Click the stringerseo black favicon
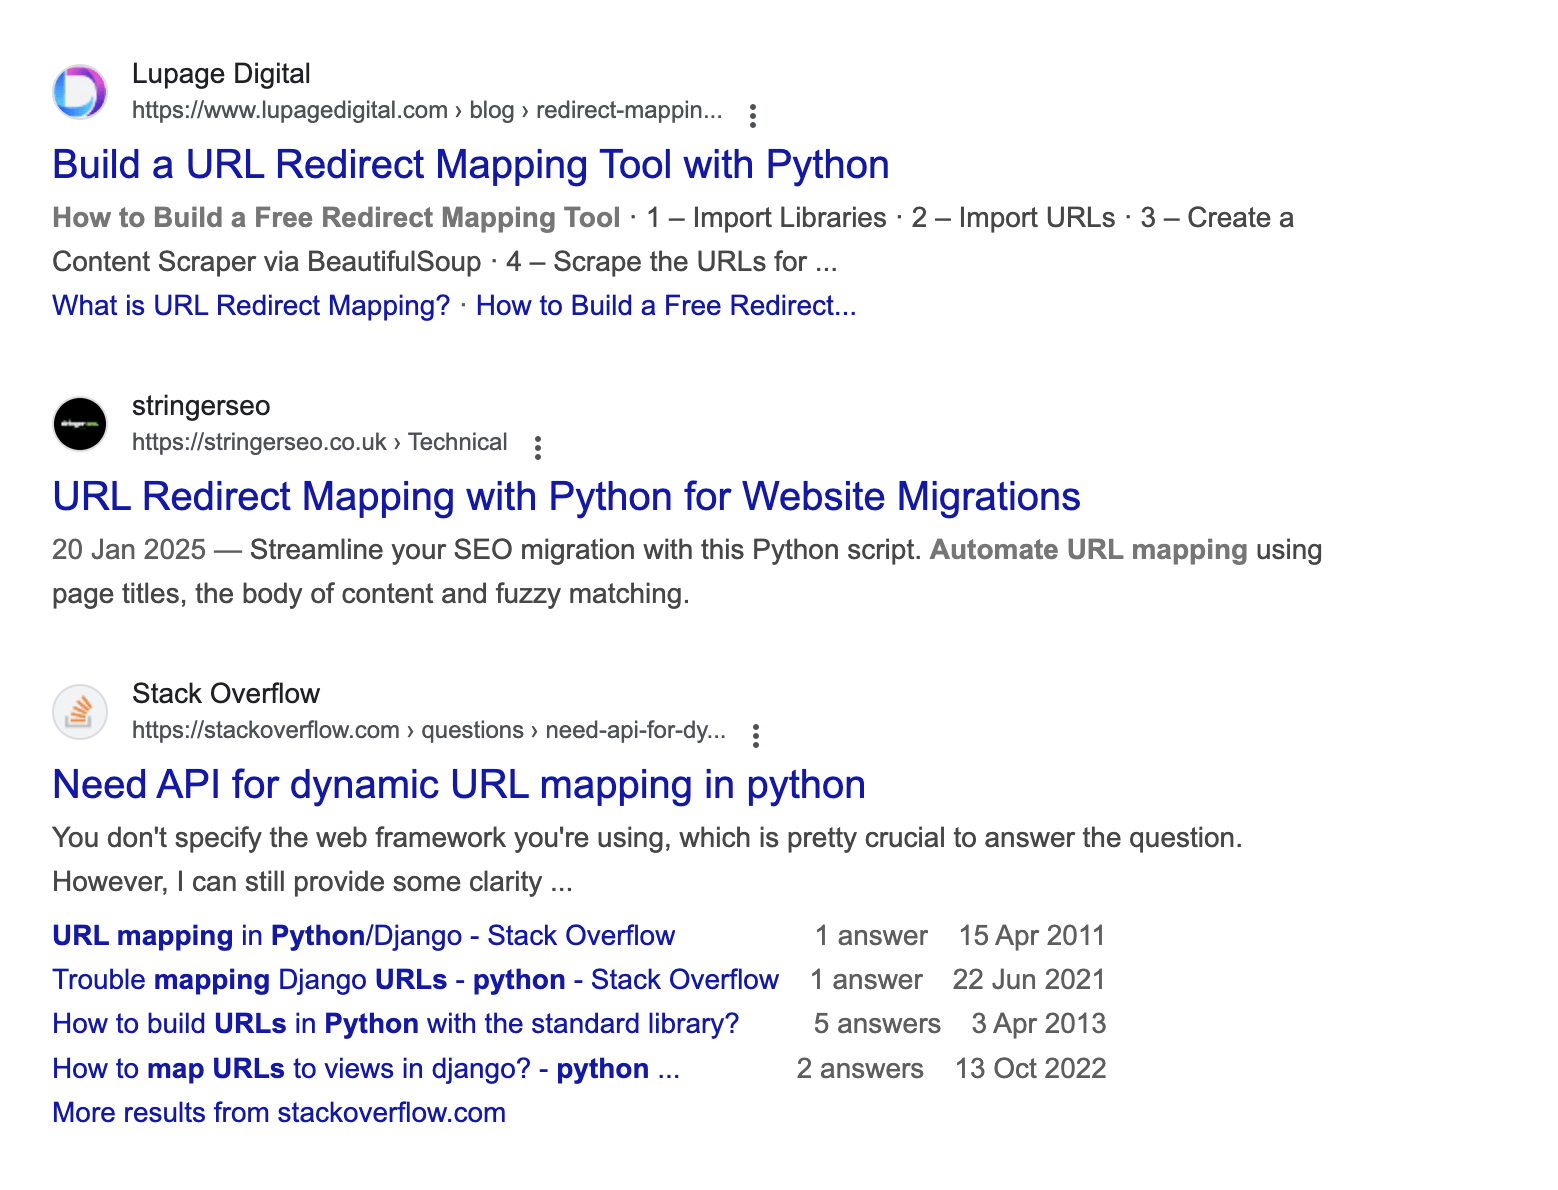The width and height of the screenshot is (1558, 1190). coord(80,424)
